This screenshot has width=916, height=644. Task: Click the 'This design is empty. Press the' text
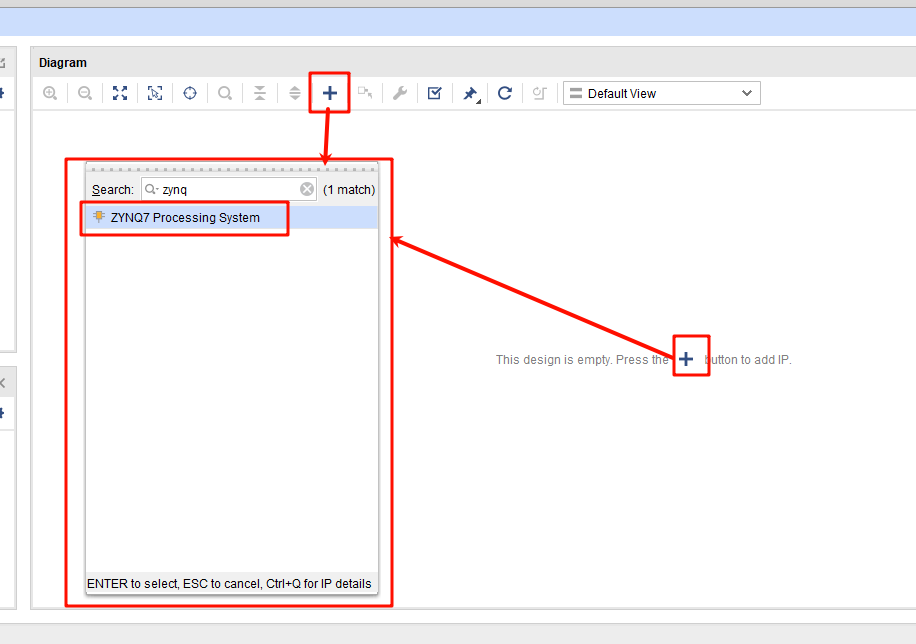pos(582,359)
